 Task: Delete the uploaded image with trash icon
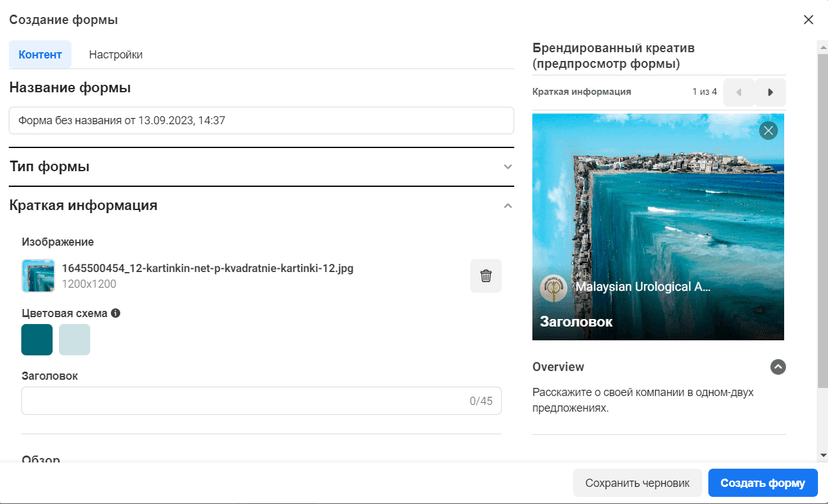click(x=486, y=276)
